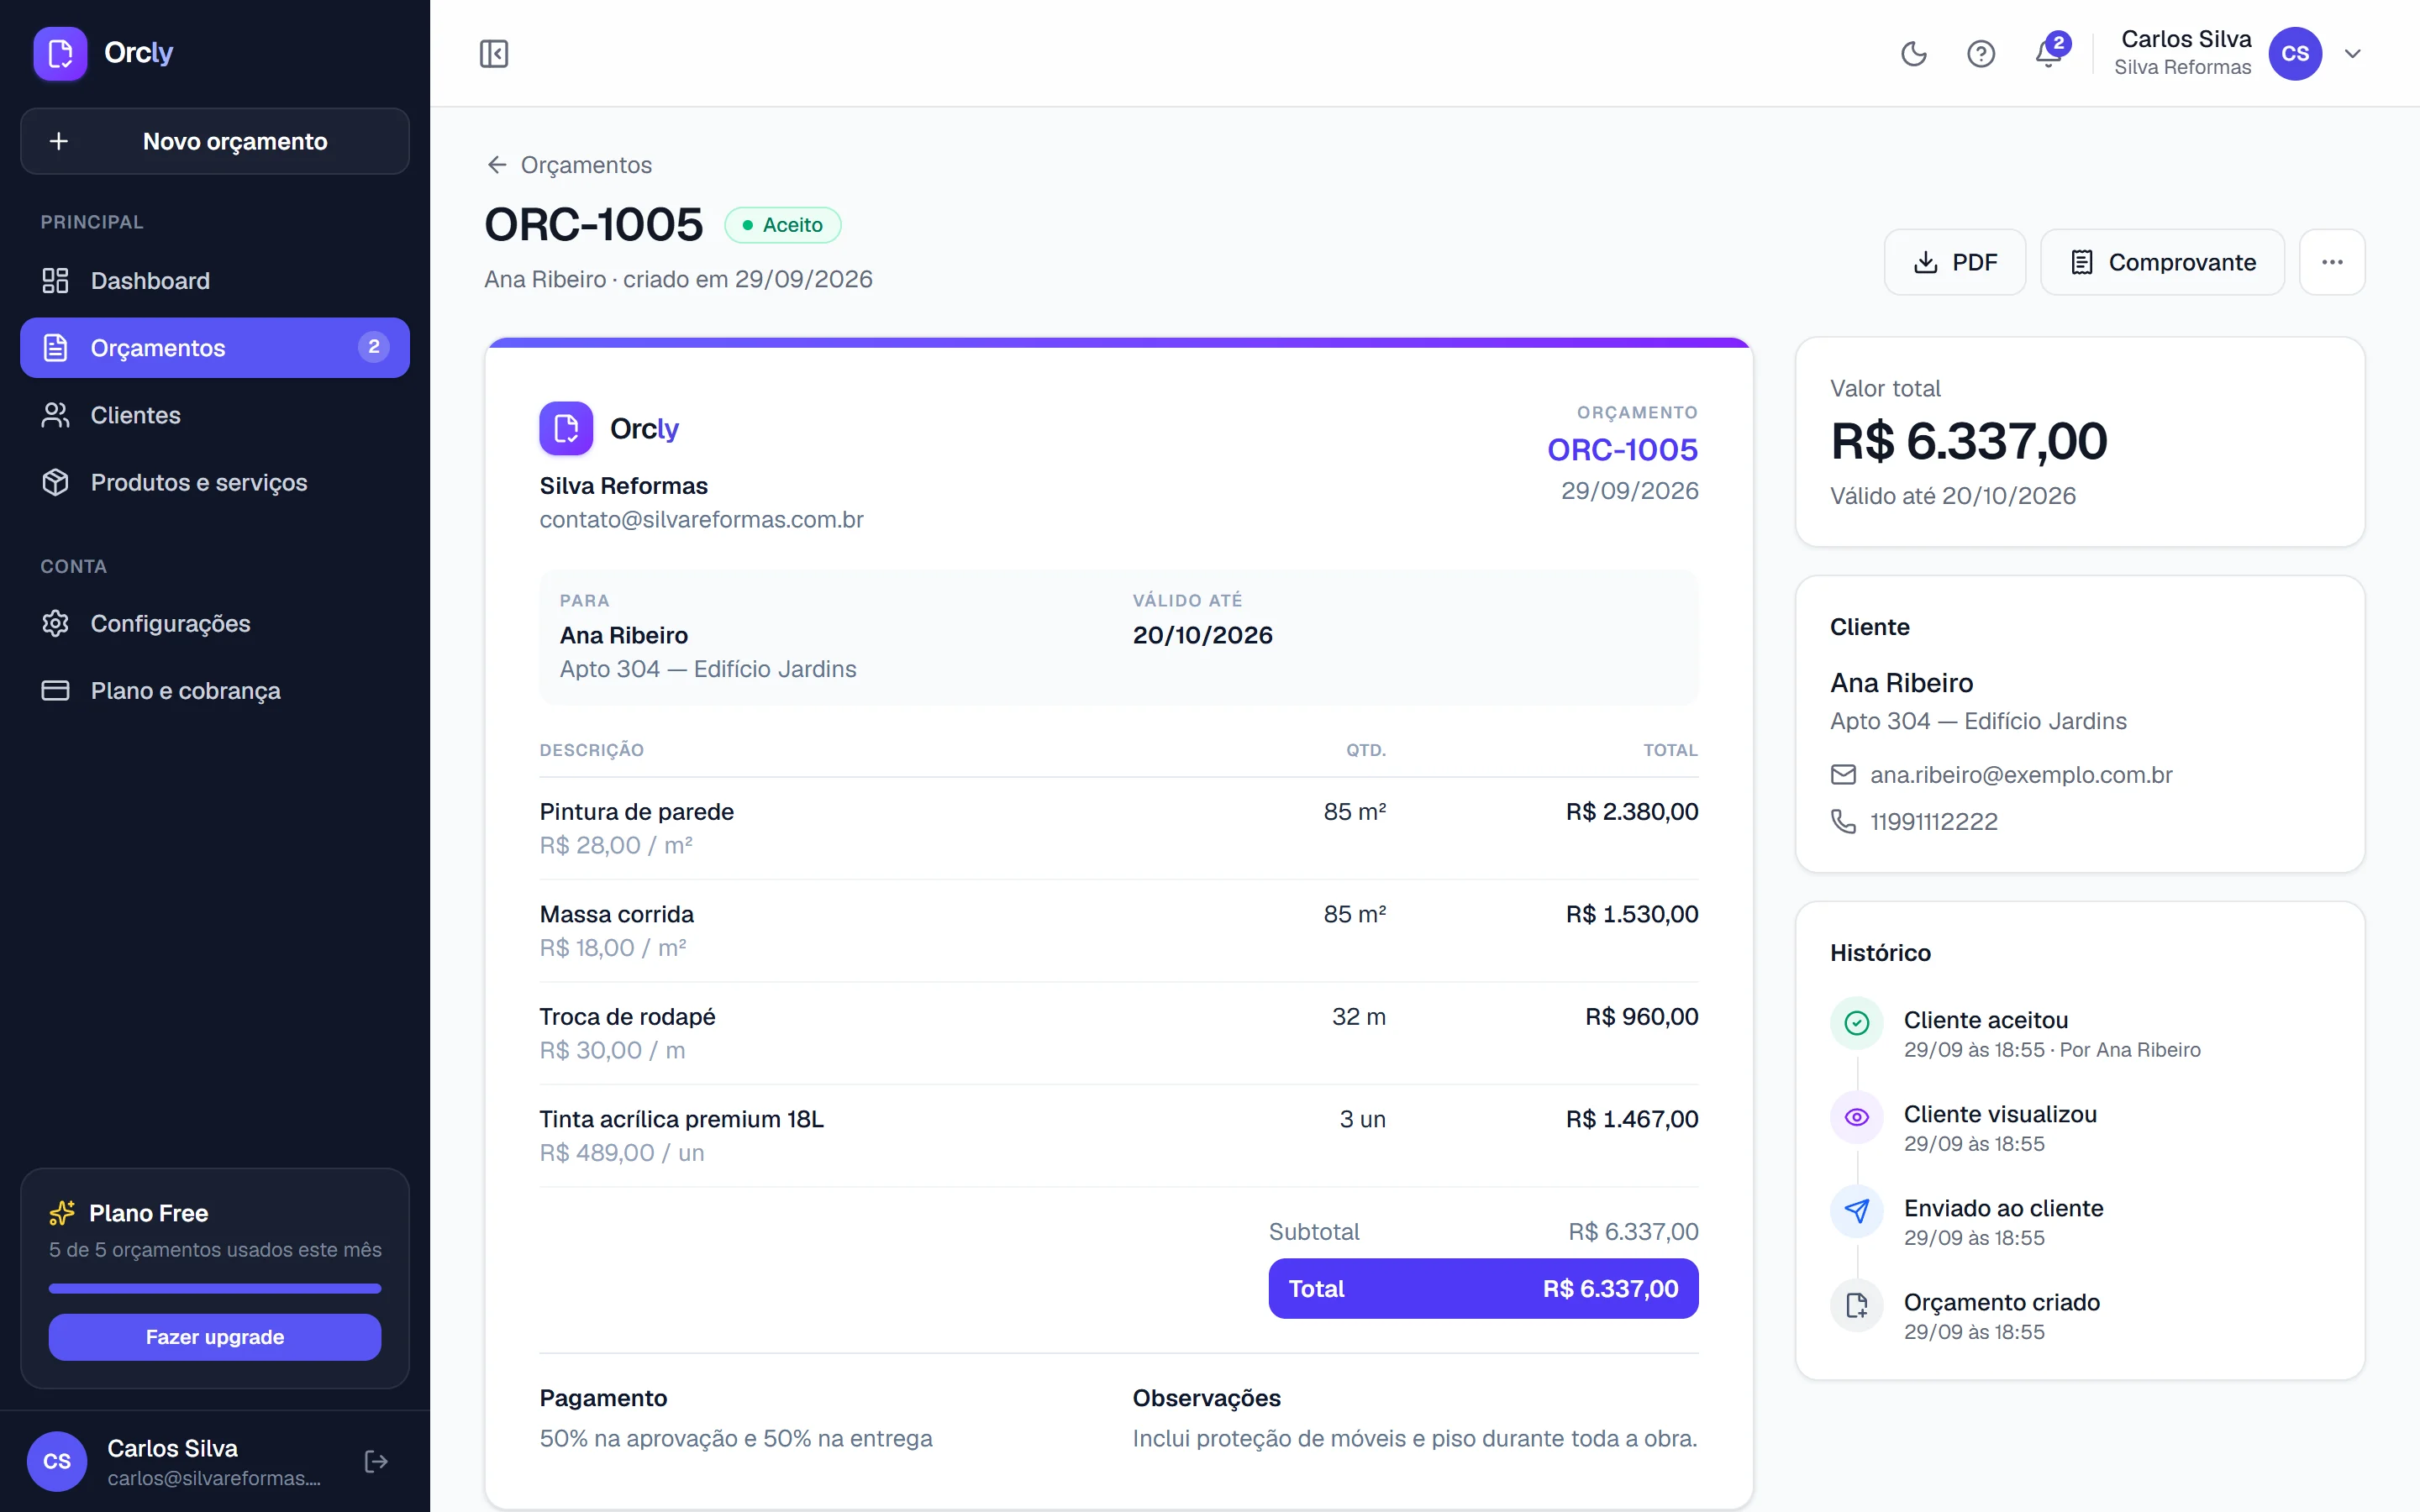The height and width of the screenshot is (1512, 2420).
Task: Go to Clientes section
Action: (x=215, y=415)
